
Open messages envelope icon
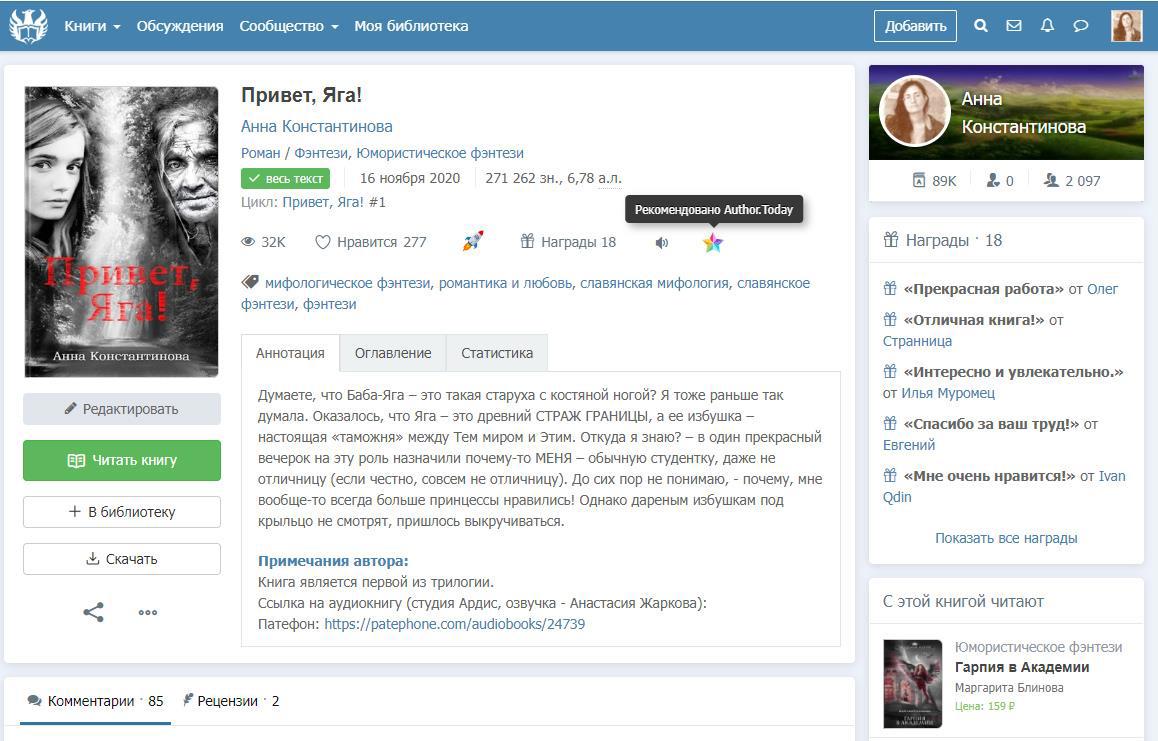[1014, 26]
